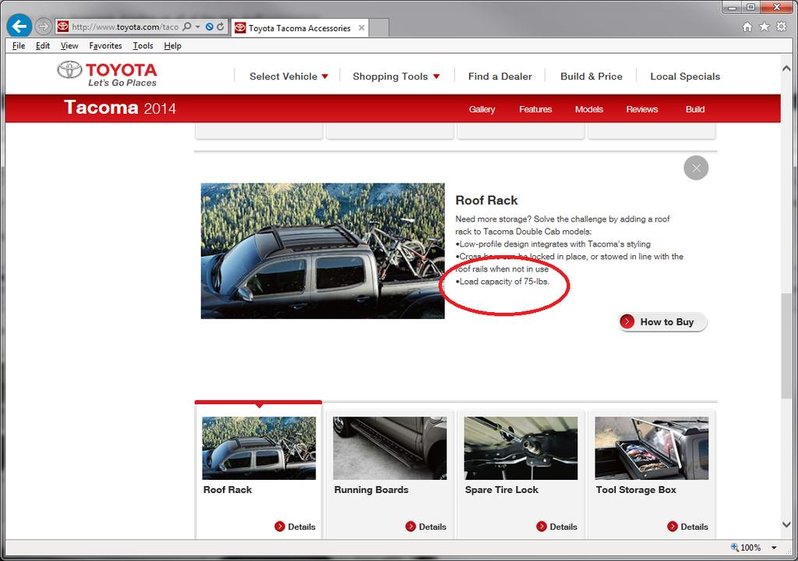Click the browser Home icon
Viewport: 798px width, 561px height.
tap(747, 27)
